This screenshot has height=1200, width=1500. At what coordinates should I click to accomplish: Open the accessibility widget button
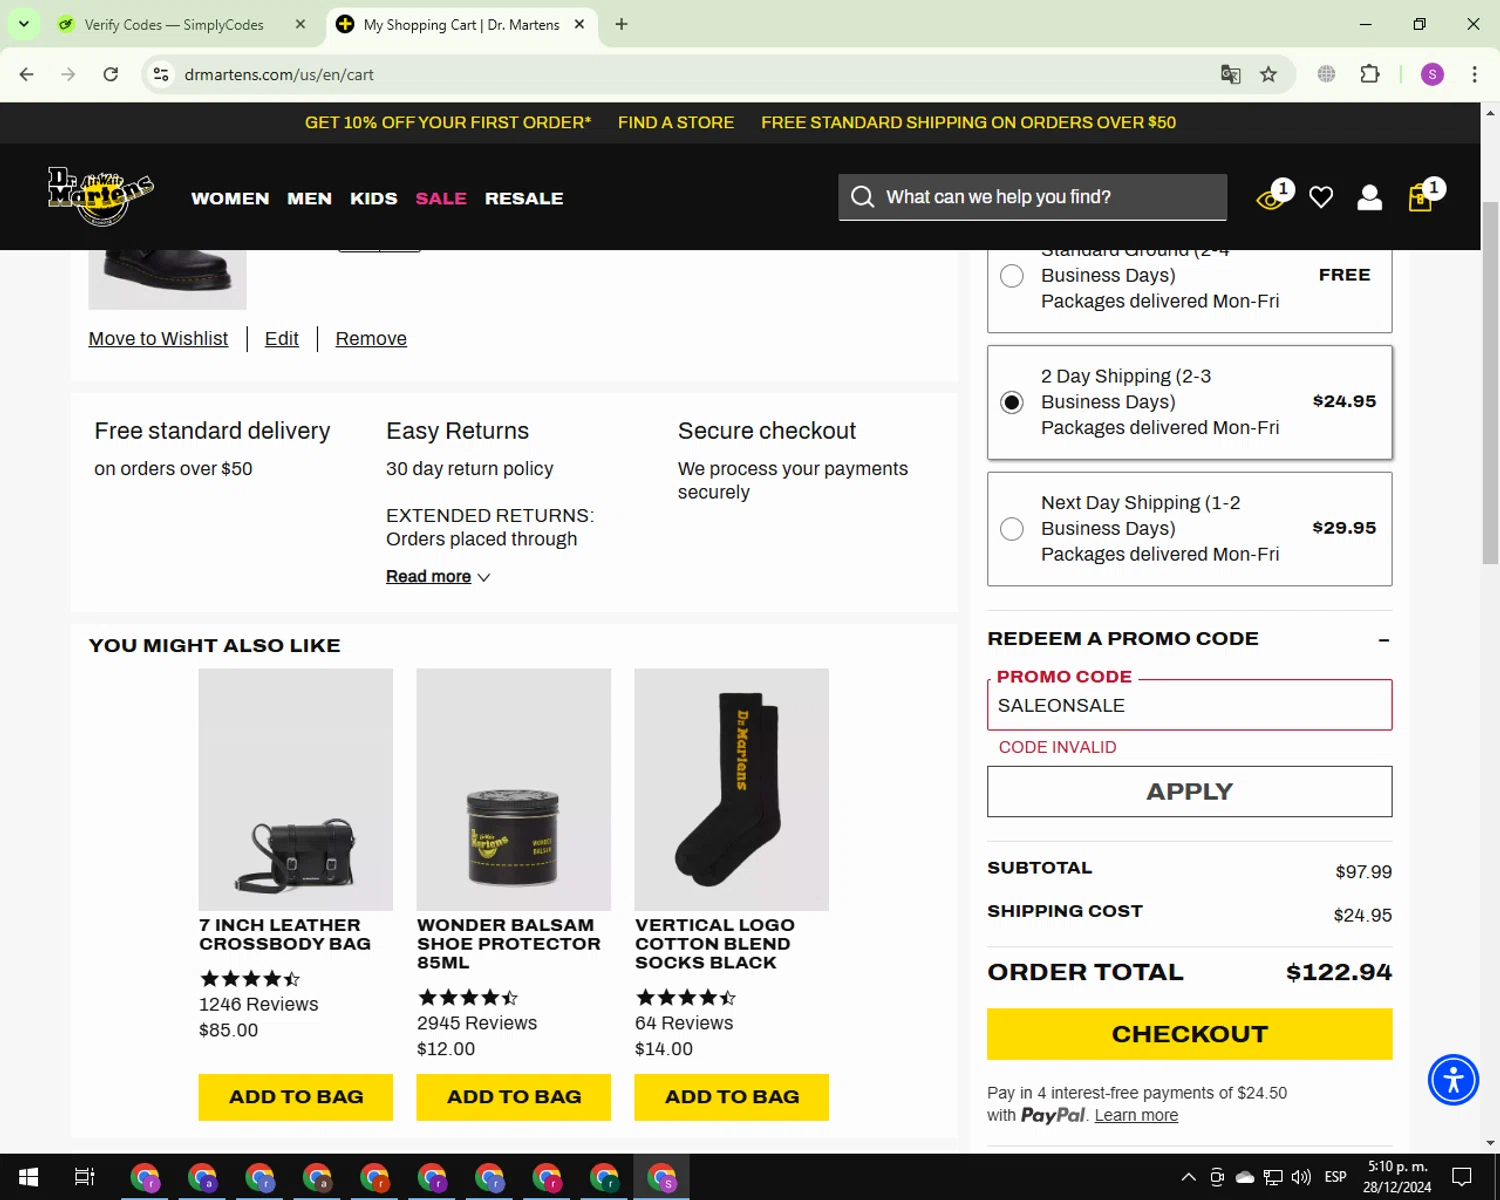[1453, 1080]
